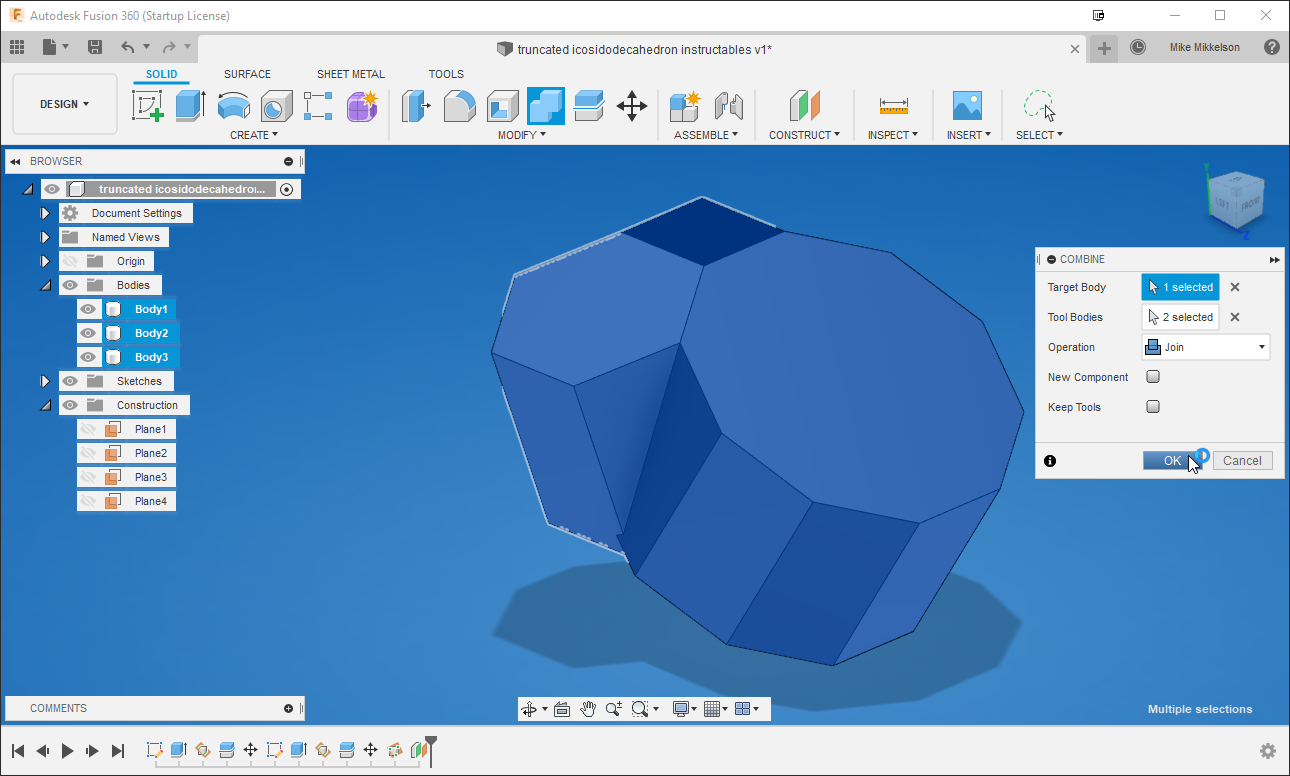Select the Extrude tool

pos(191,105)
